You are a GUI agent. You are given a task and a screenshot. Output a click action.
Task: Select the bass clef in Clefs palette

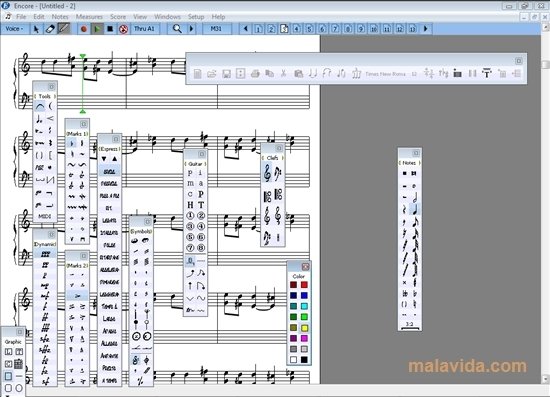[278, 173]
